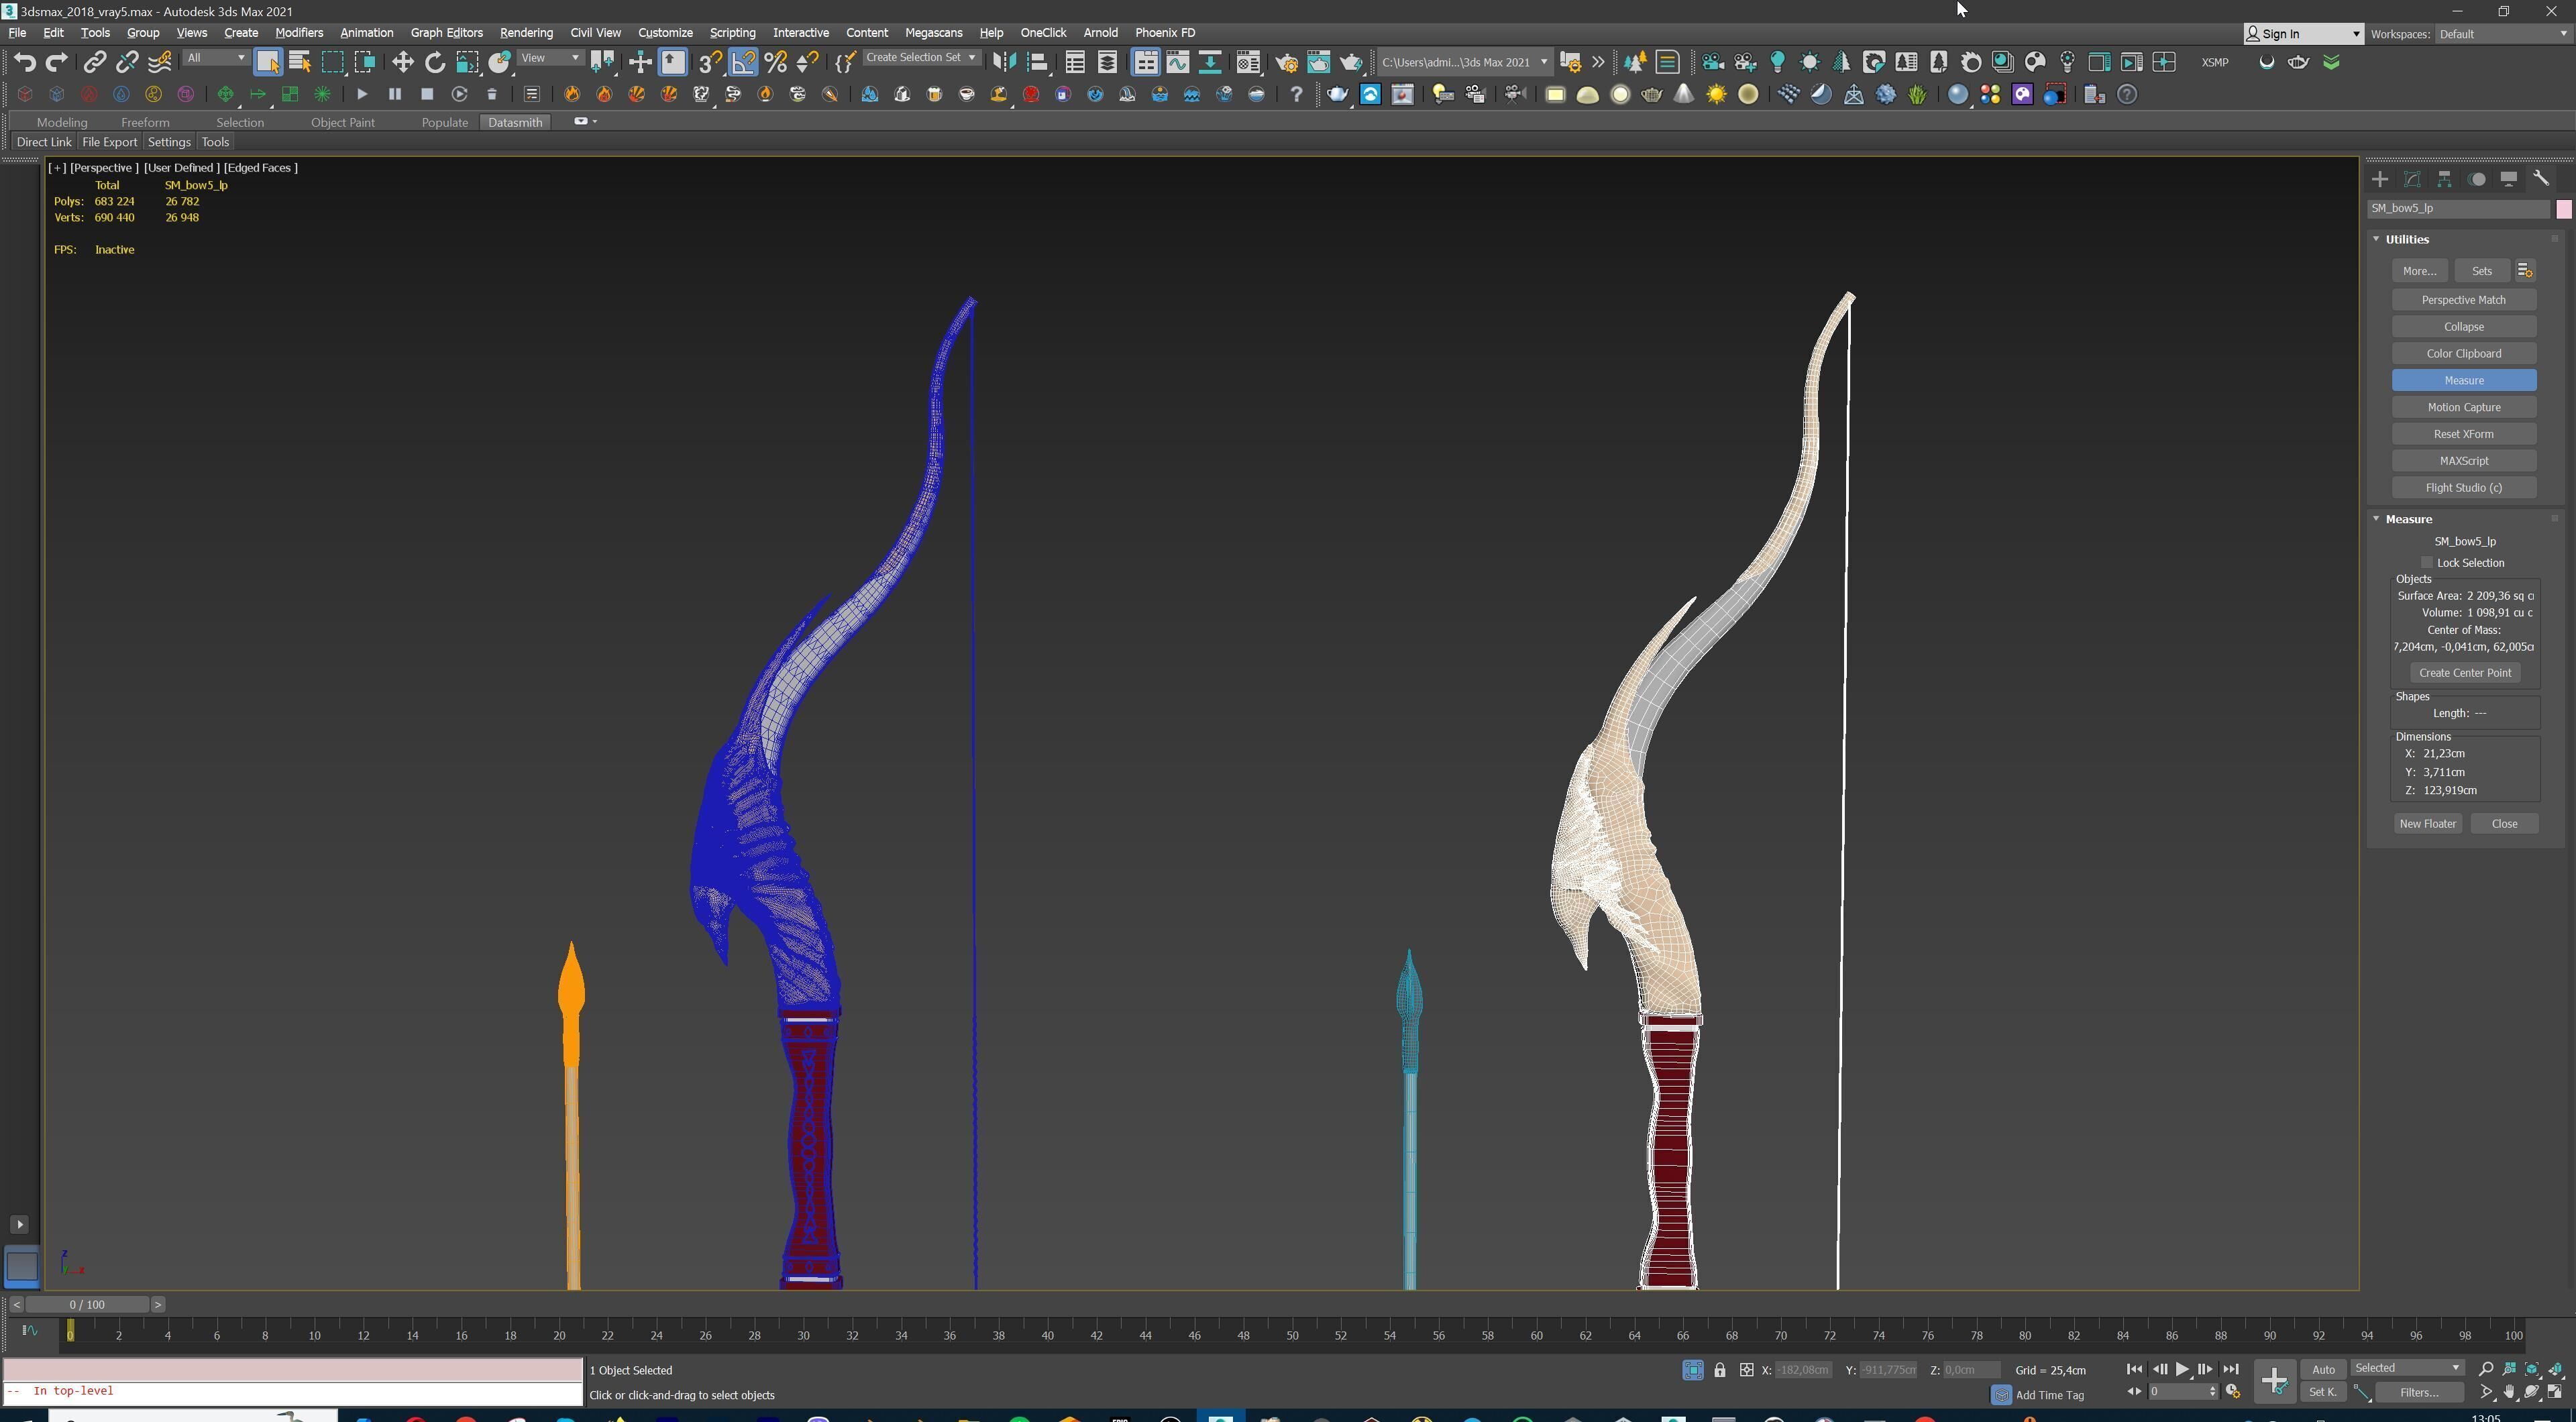Select the Move transform tool
Image resolution: width=2576 pixels, height=1422 pixels.
tap(402, 62)
